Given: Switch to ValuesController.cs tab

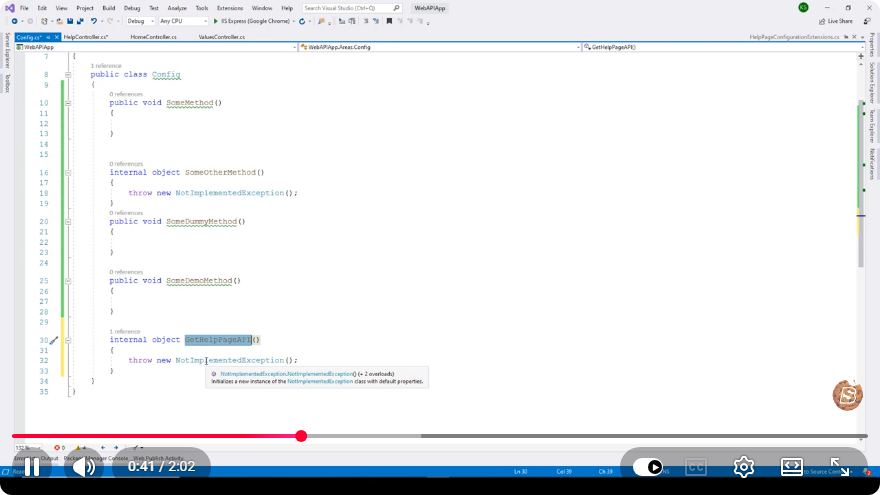Looking at the screenshot, I should pyautogui.click(x=222, y=36).
